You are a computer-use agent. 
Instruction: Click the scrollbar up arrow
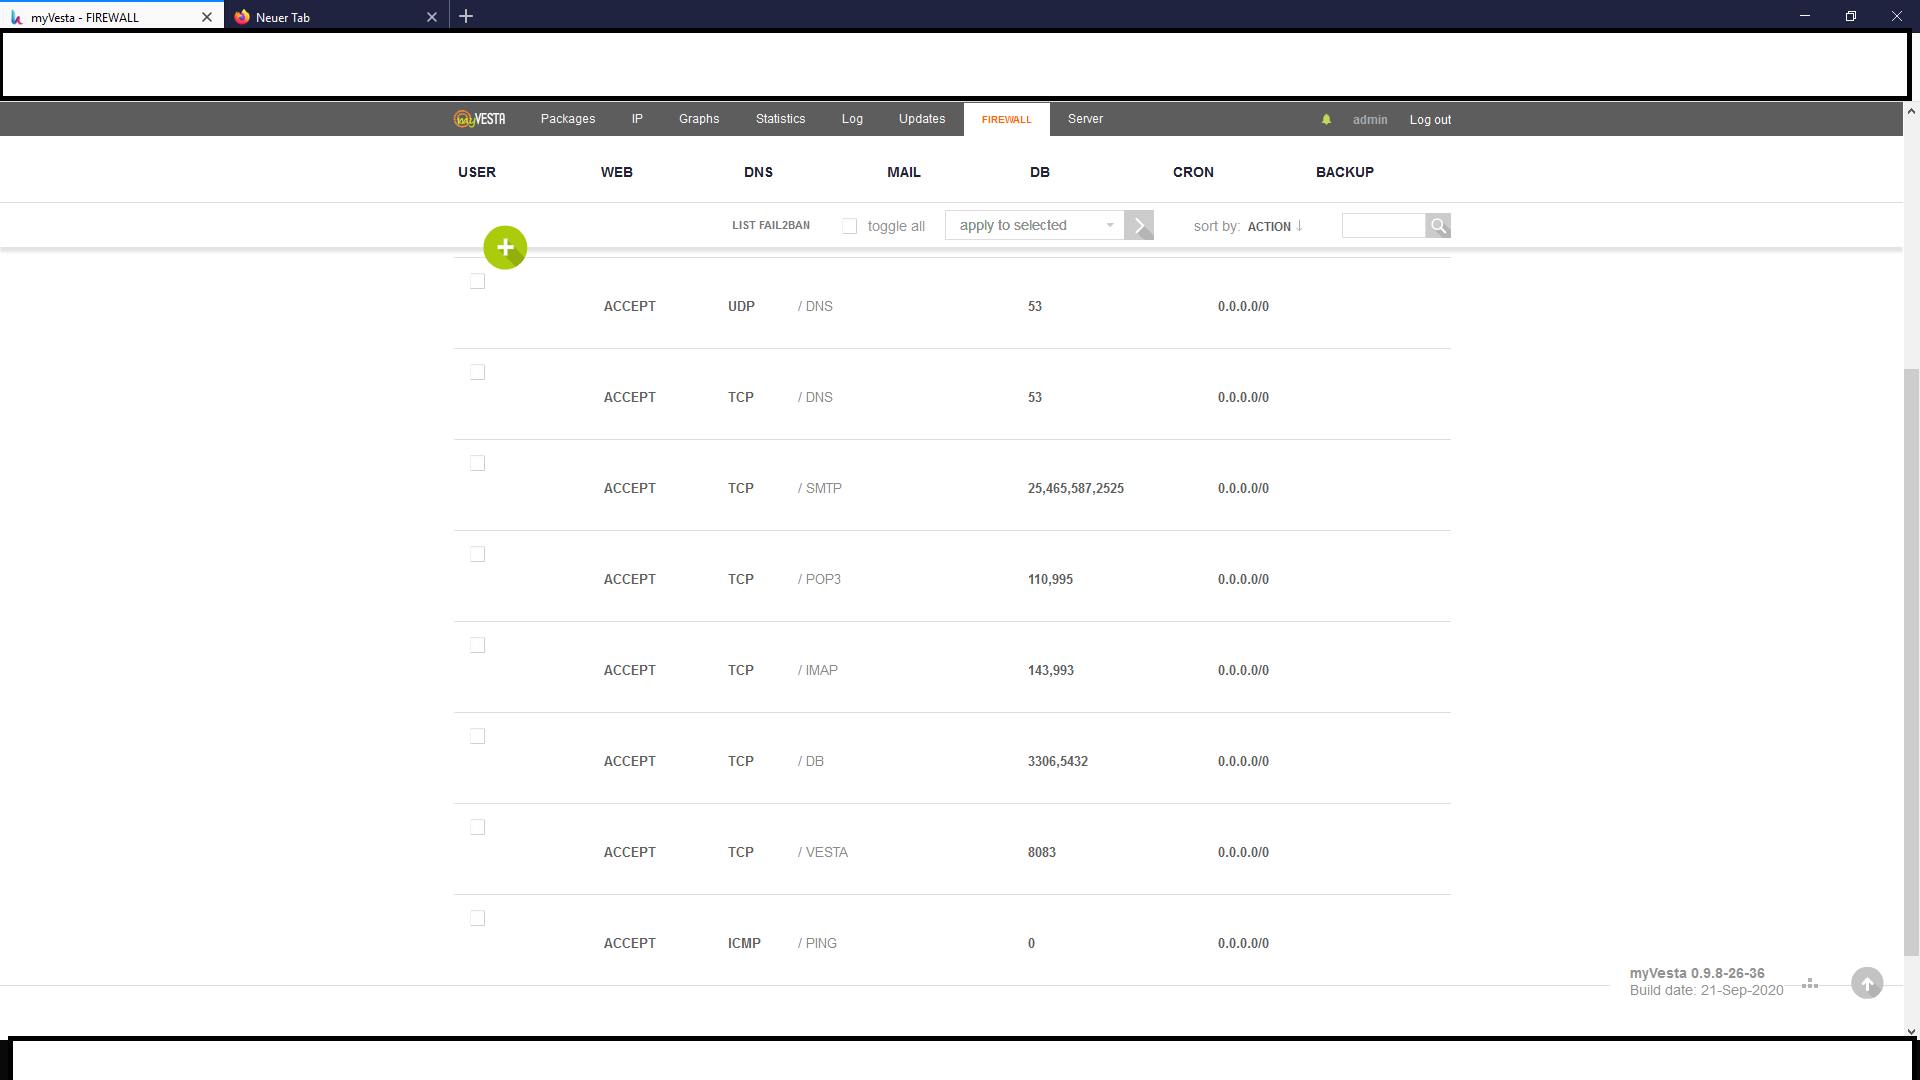pos(1911,111)
